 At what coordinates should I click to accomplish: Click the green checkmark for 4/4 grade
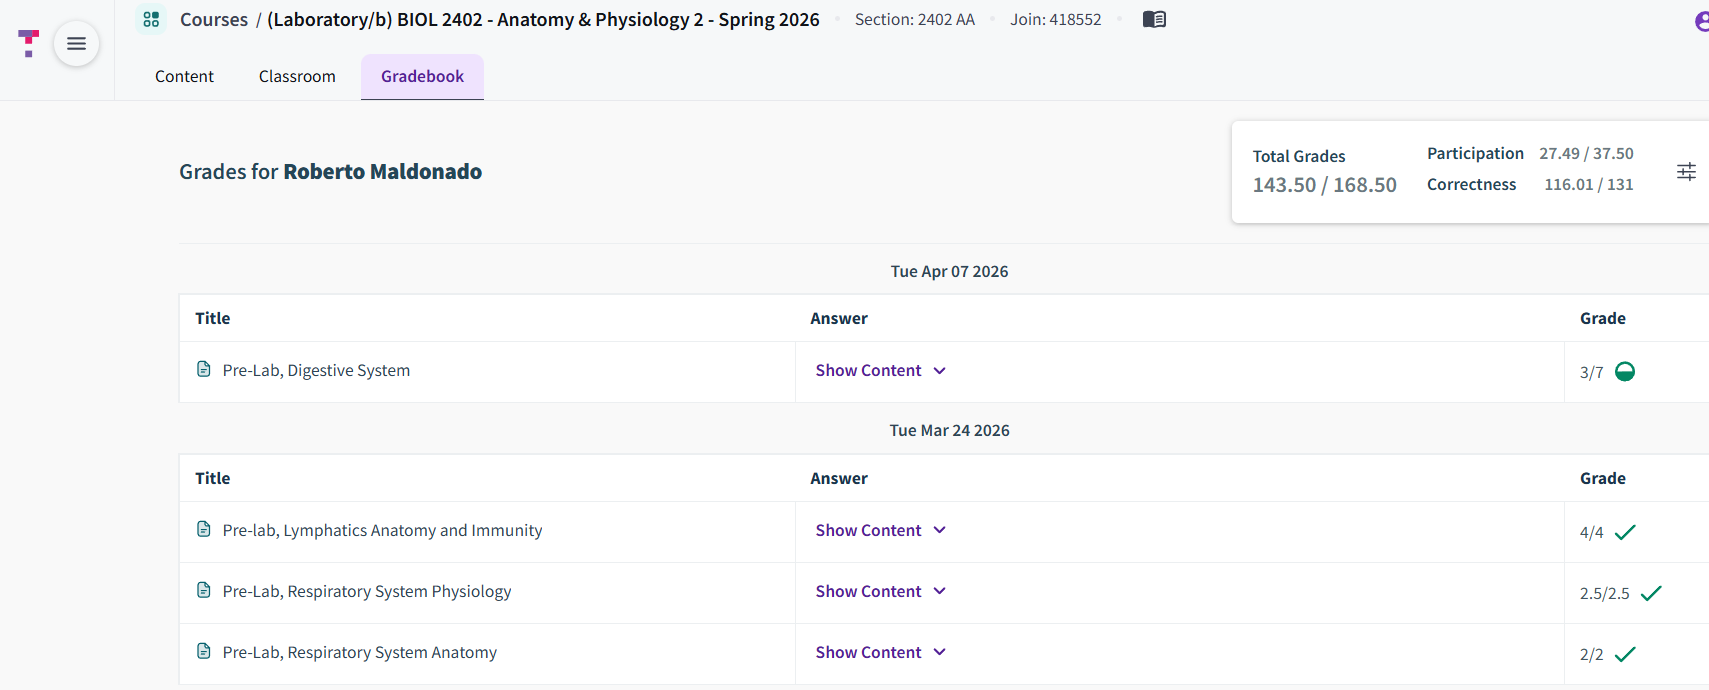coord(1625,532)
